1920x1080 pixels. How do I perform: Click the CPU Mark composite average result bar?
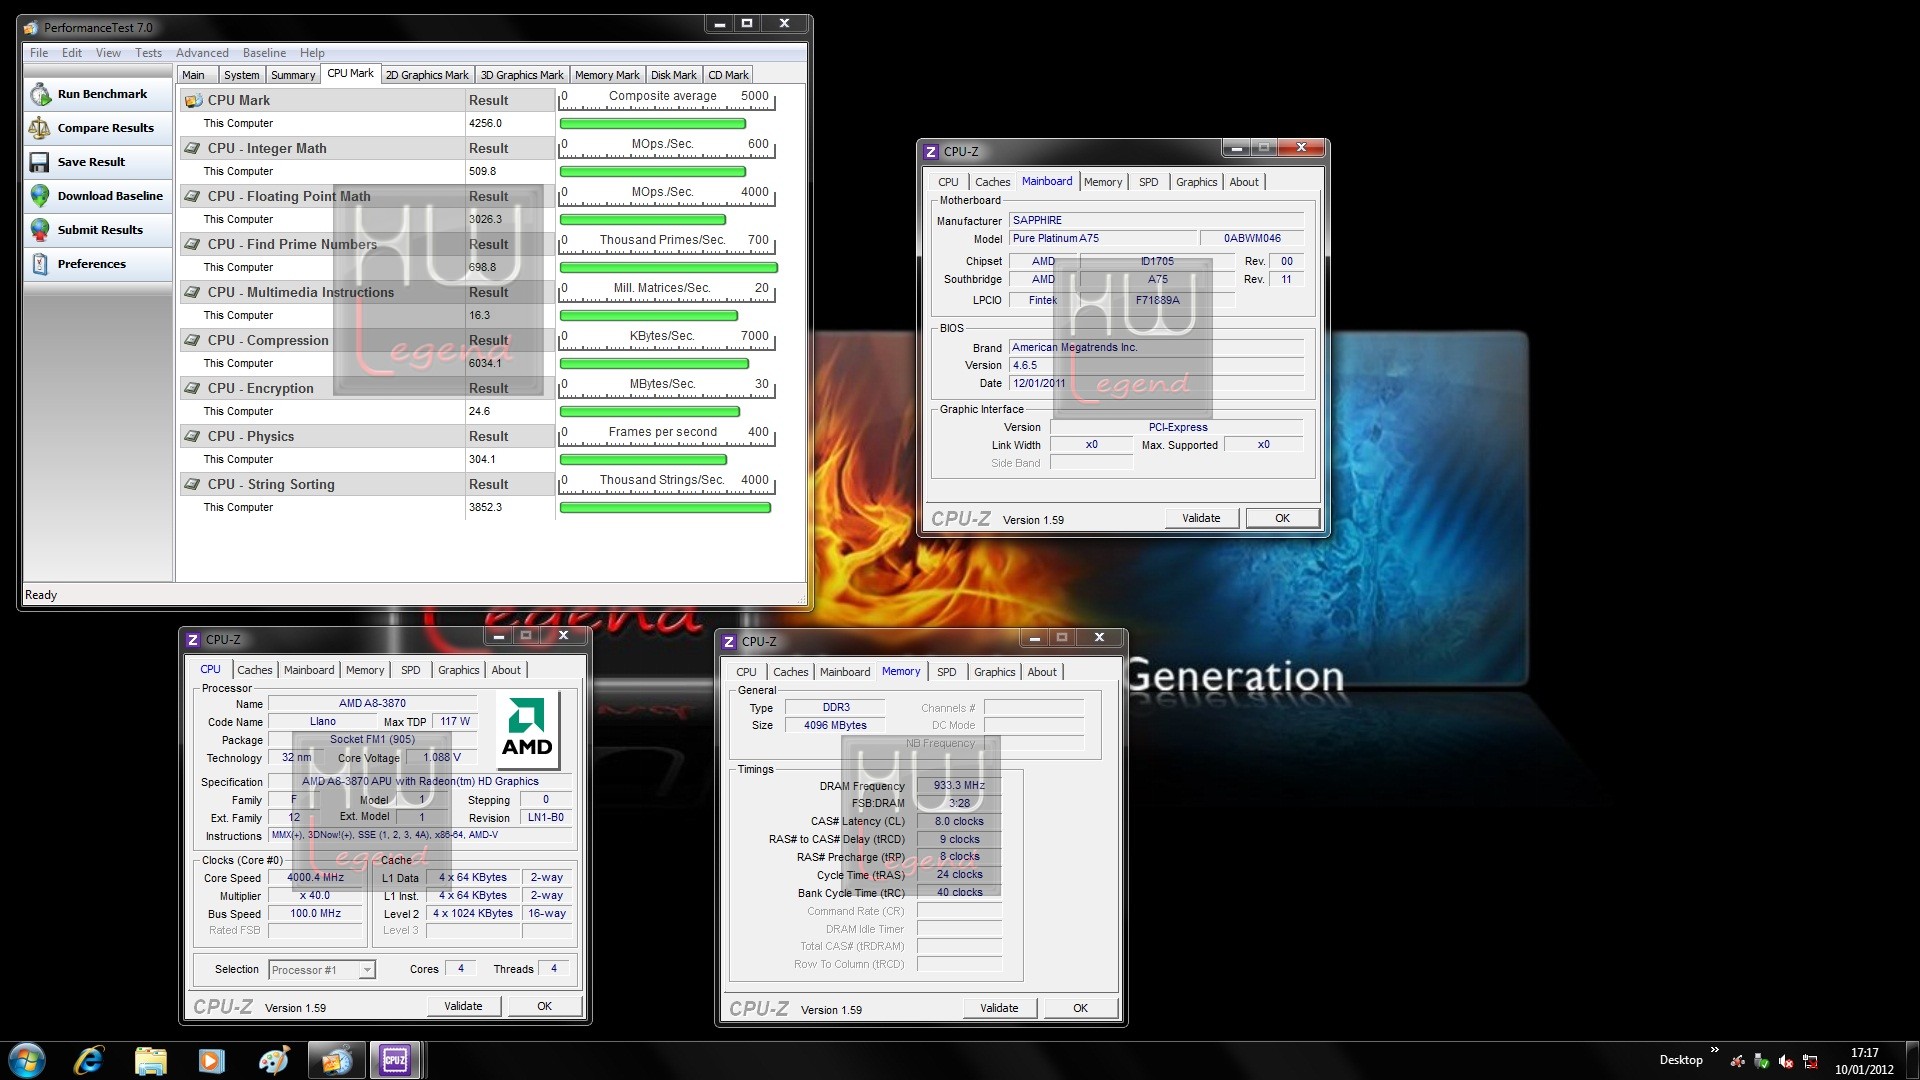[653, 124]
